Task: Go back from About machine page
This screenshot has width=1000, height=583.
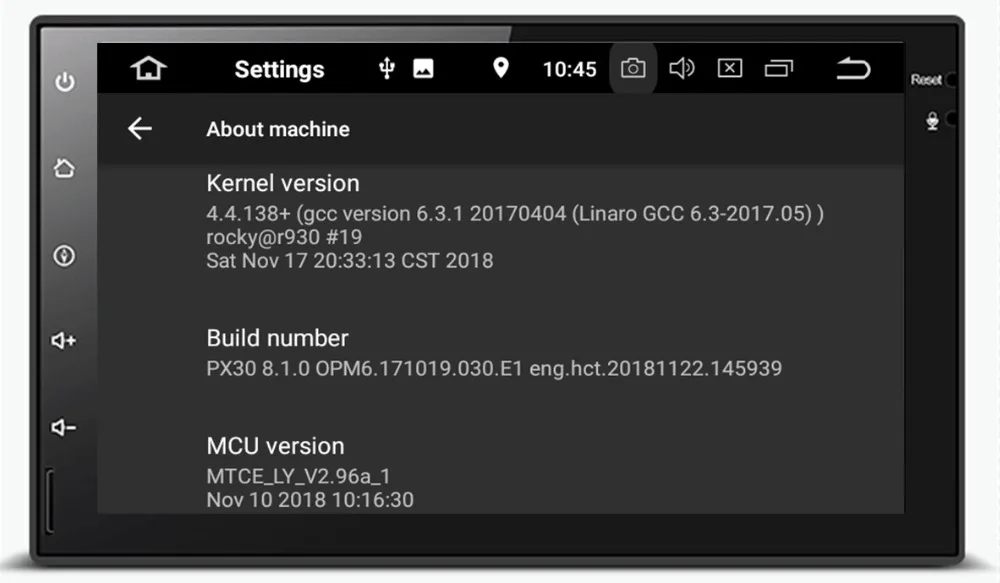Action: (140, 128)
